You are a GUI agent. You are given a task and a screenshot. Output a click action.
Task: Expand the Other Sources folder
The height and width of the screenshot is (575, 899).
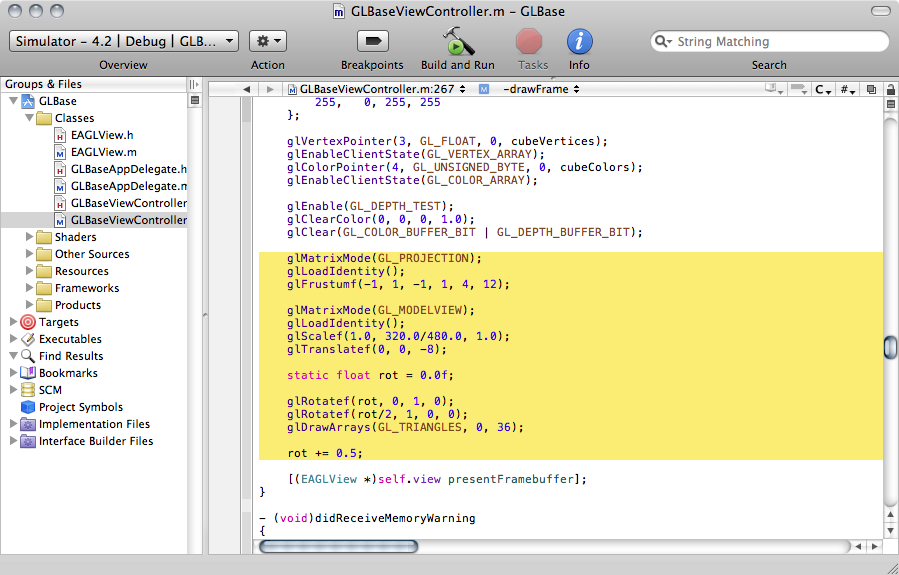pyautogui.click(x=29, y=254)
